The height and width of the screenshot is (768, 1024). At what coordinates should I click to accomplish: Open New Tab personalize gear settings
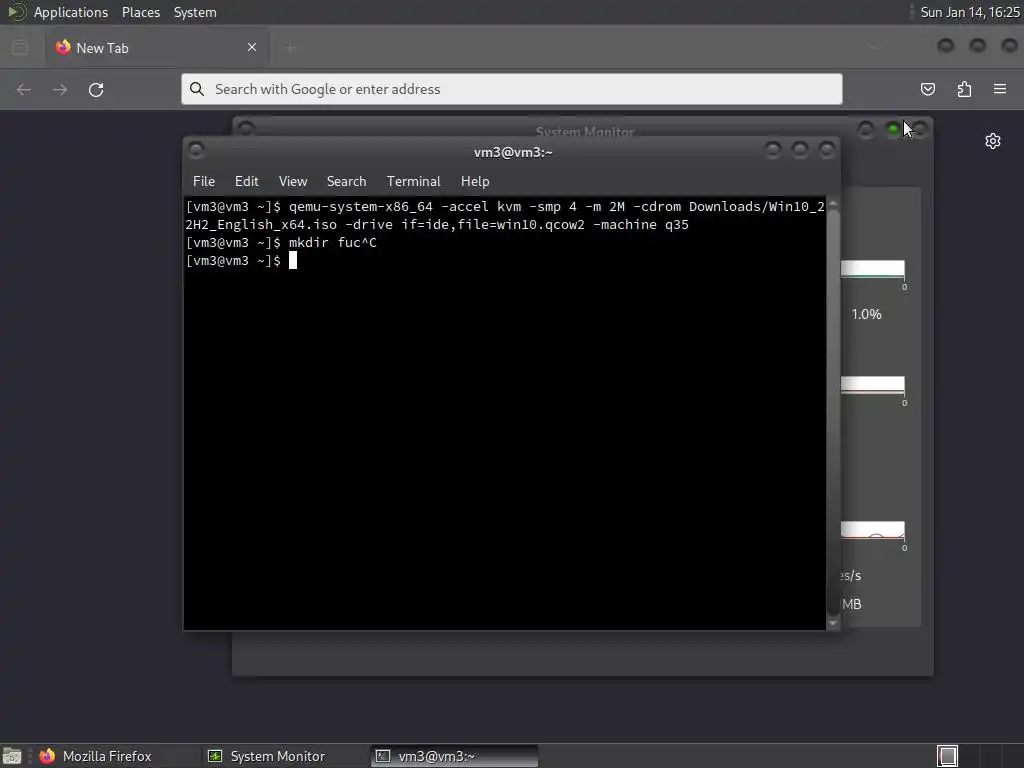click(993, 141)
